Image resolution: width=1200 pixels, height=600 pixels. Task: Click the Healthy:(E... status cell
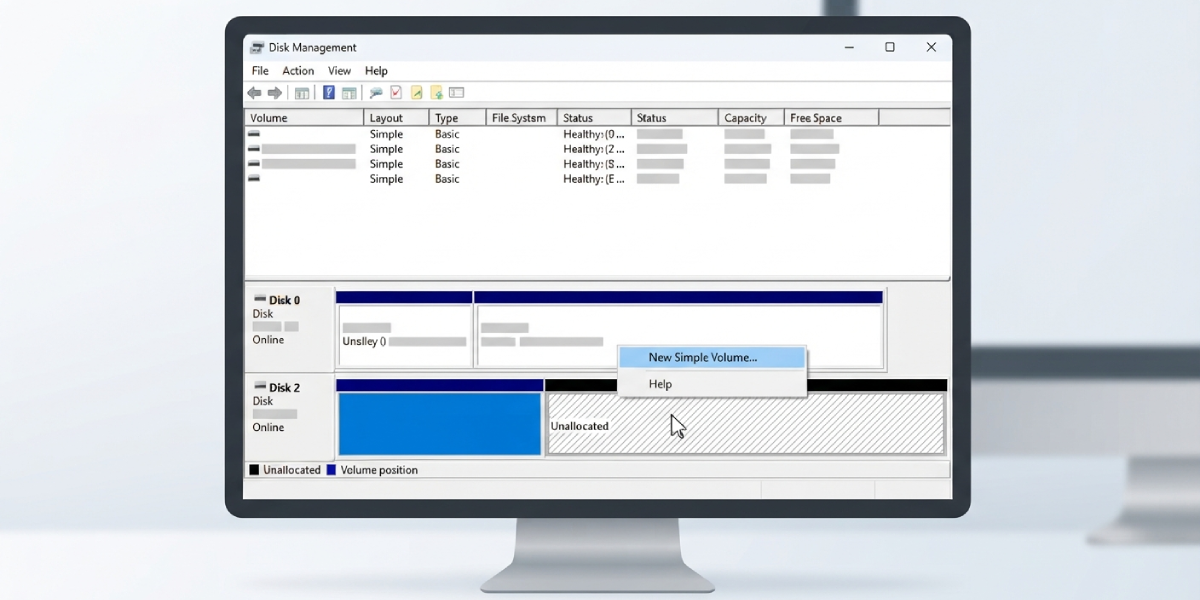593,179
